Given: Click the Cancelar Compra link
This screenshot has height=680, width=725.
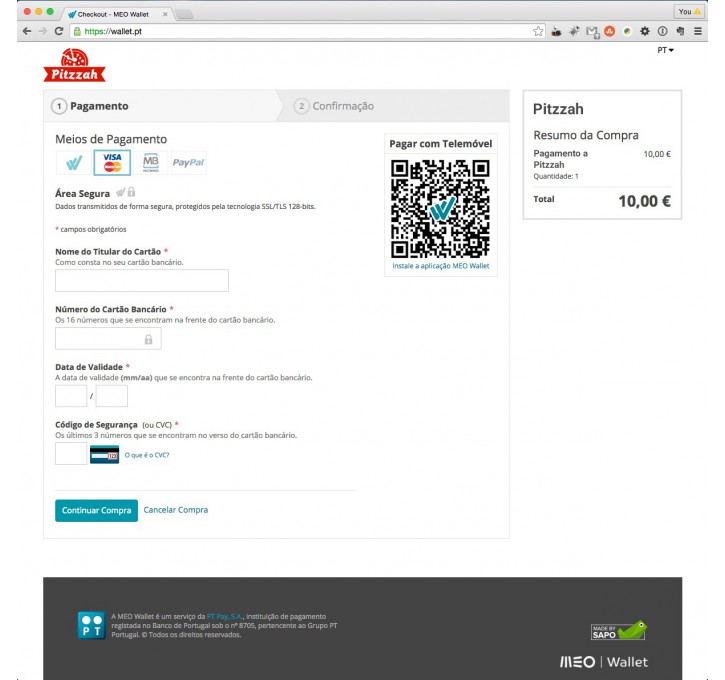Looking at the screenshot, I should click(176, 510).
